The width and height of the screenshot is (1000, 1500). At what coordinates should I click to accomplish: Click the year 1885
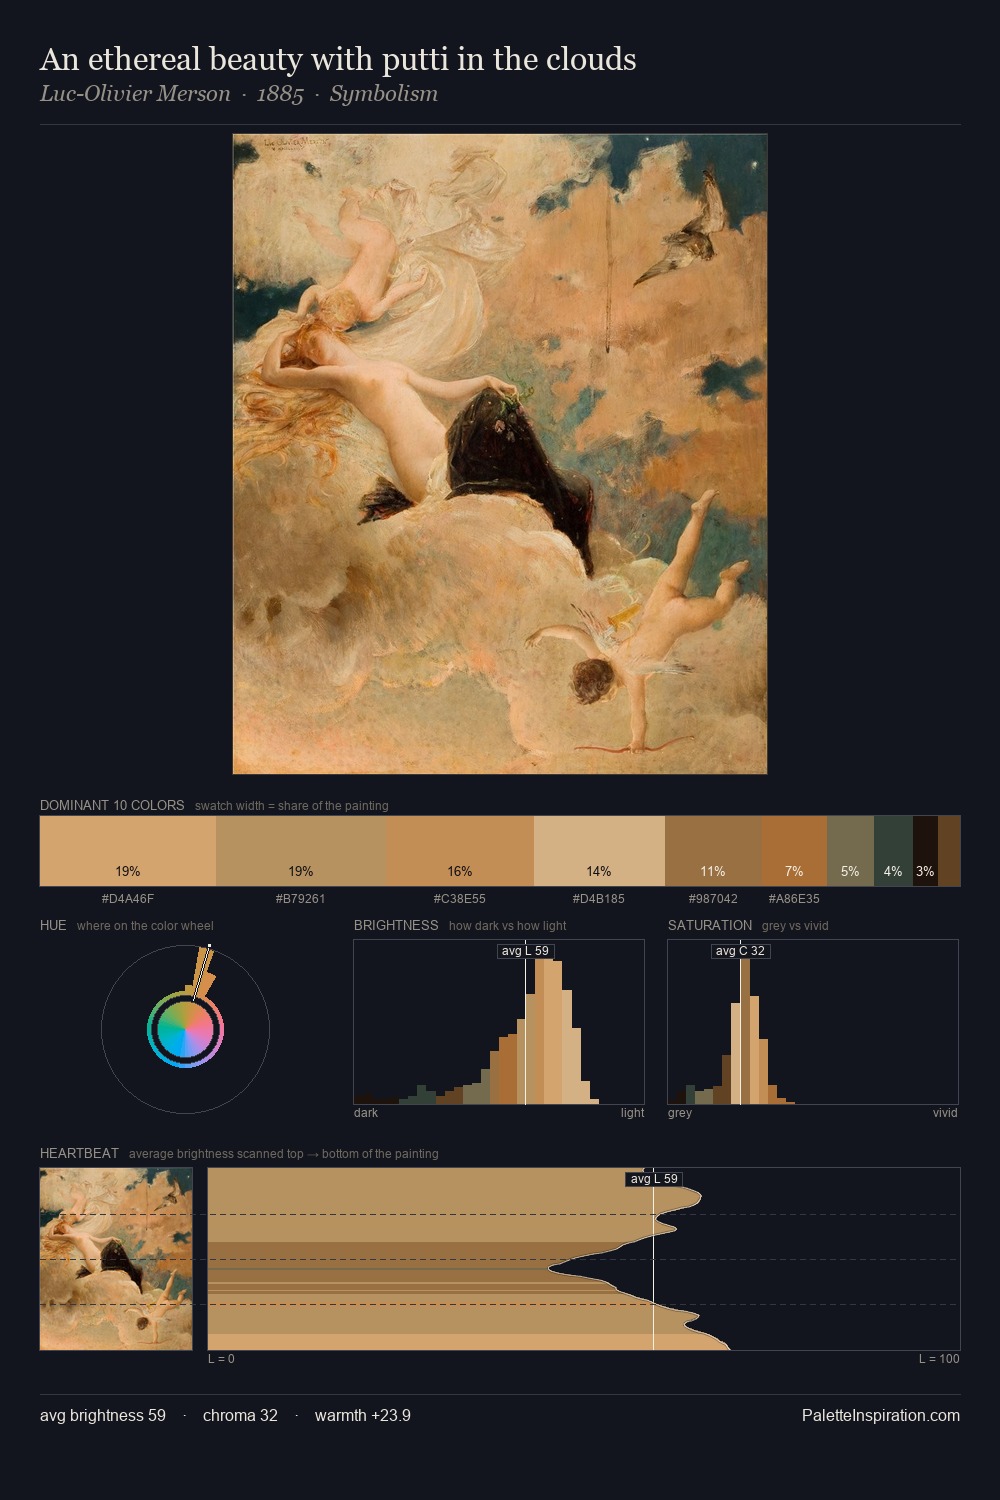280,94
